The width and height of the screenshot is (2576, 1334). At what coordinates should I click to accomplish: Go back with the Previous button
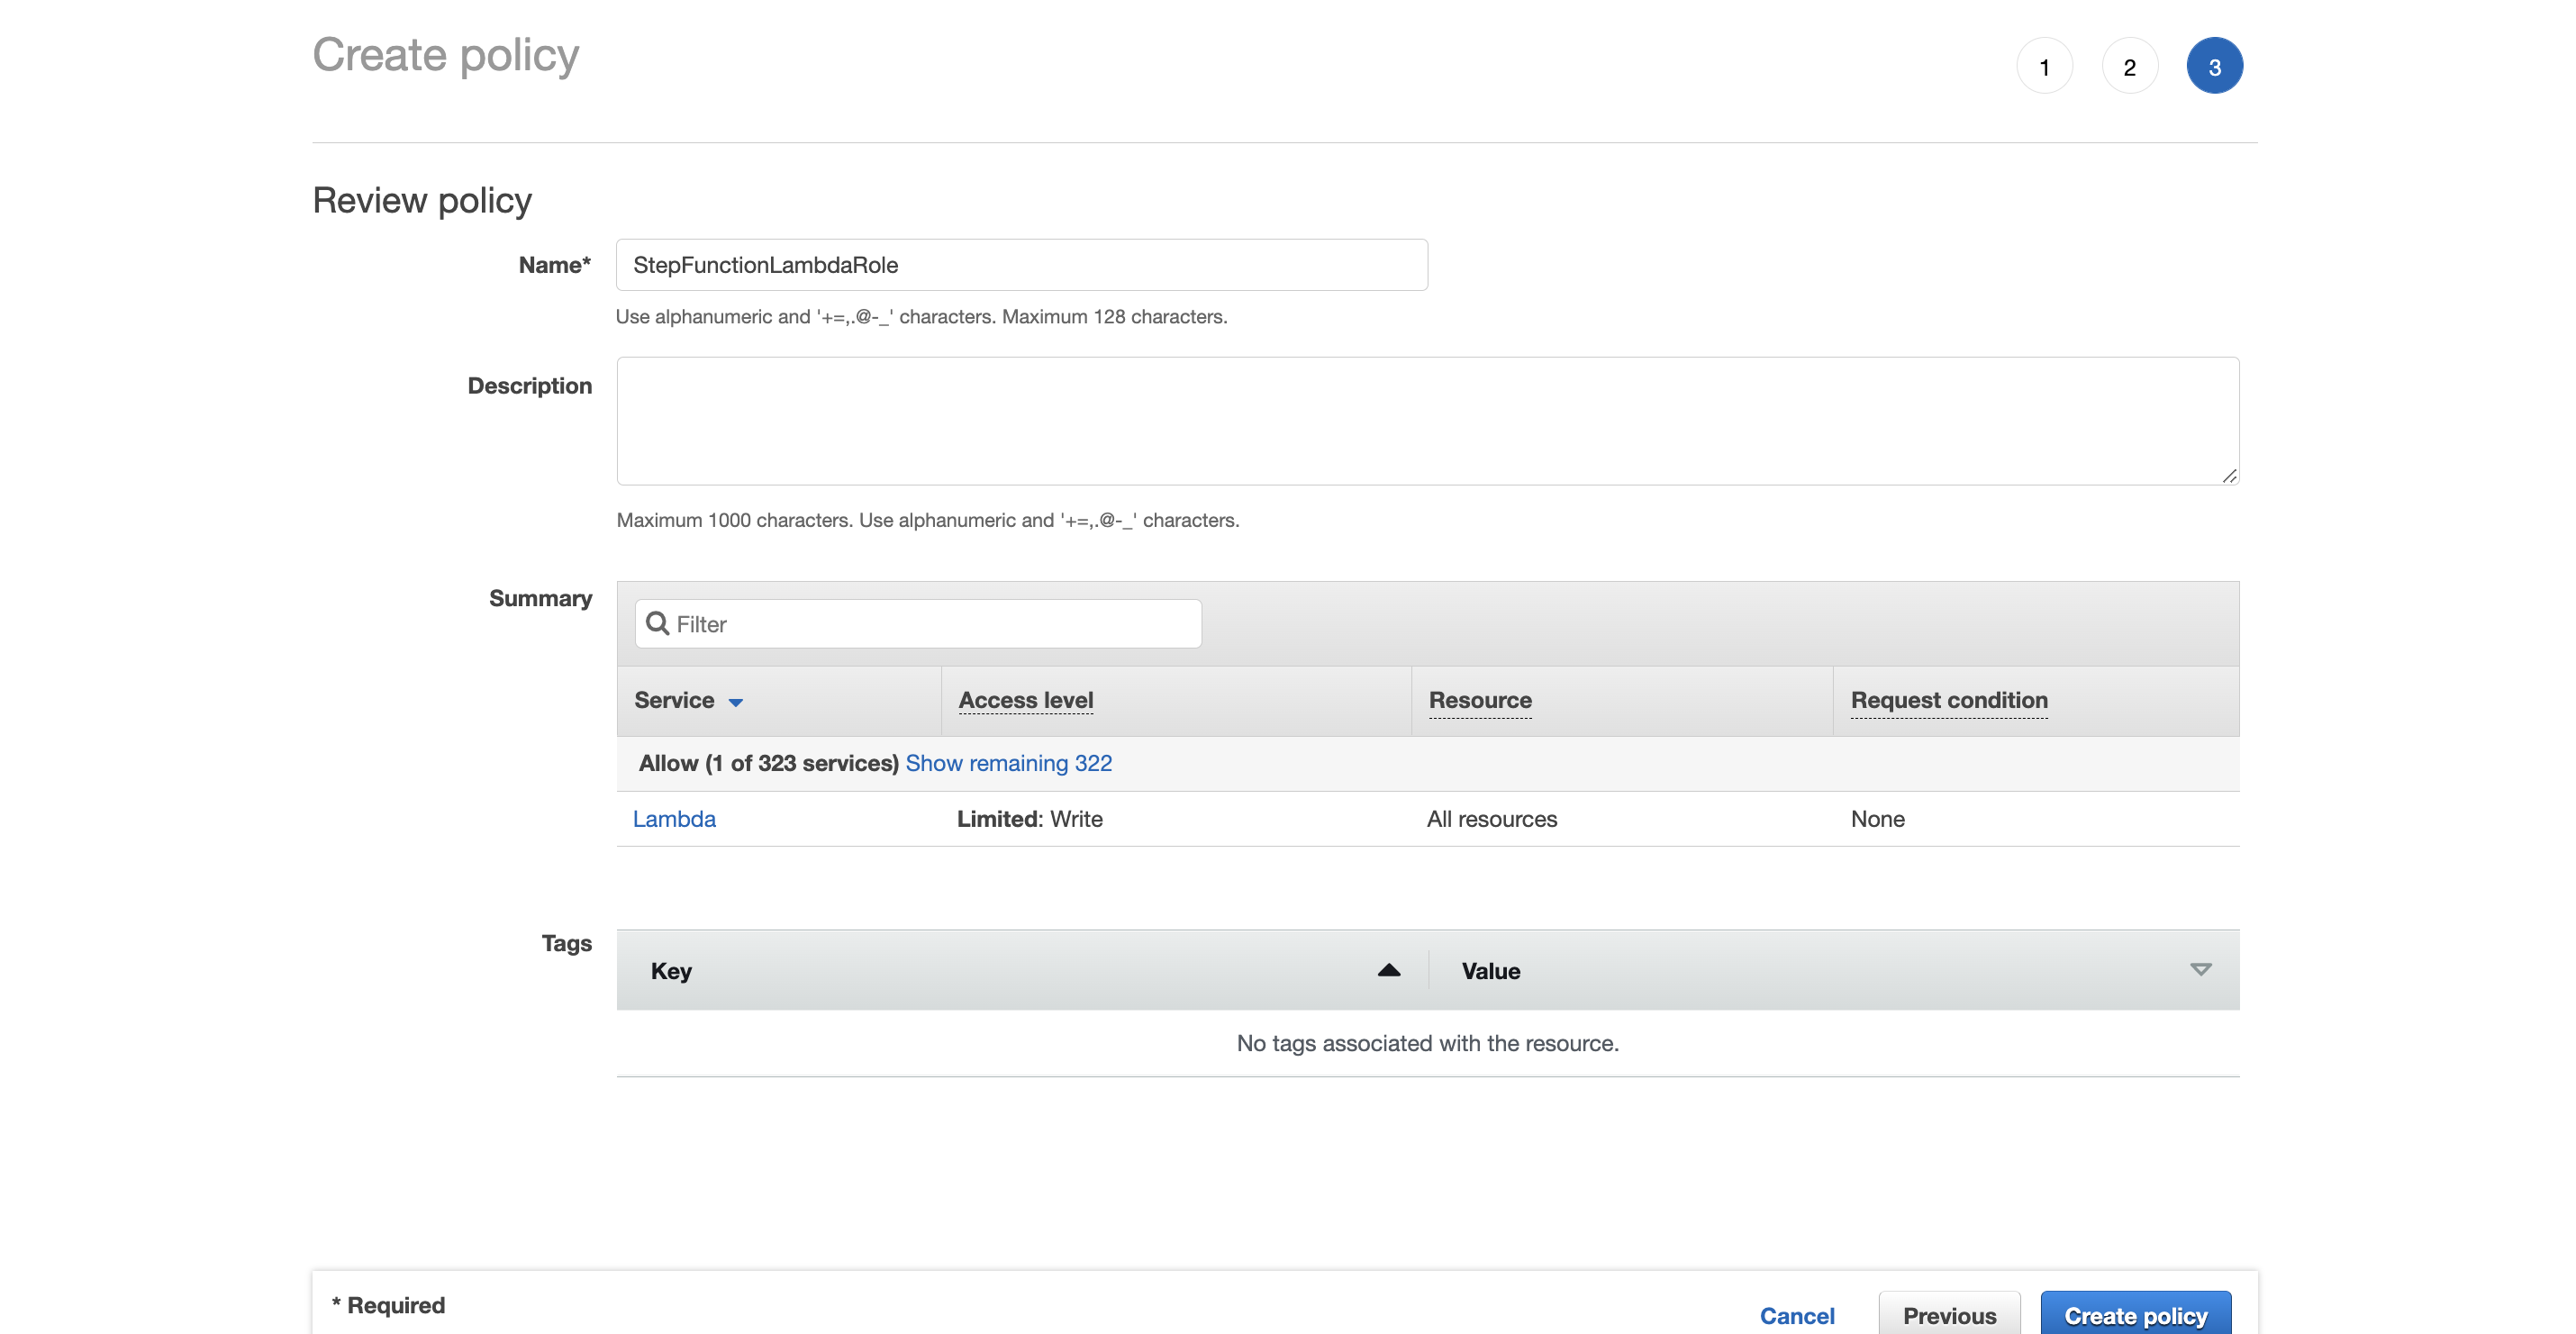point(1949,1315)
